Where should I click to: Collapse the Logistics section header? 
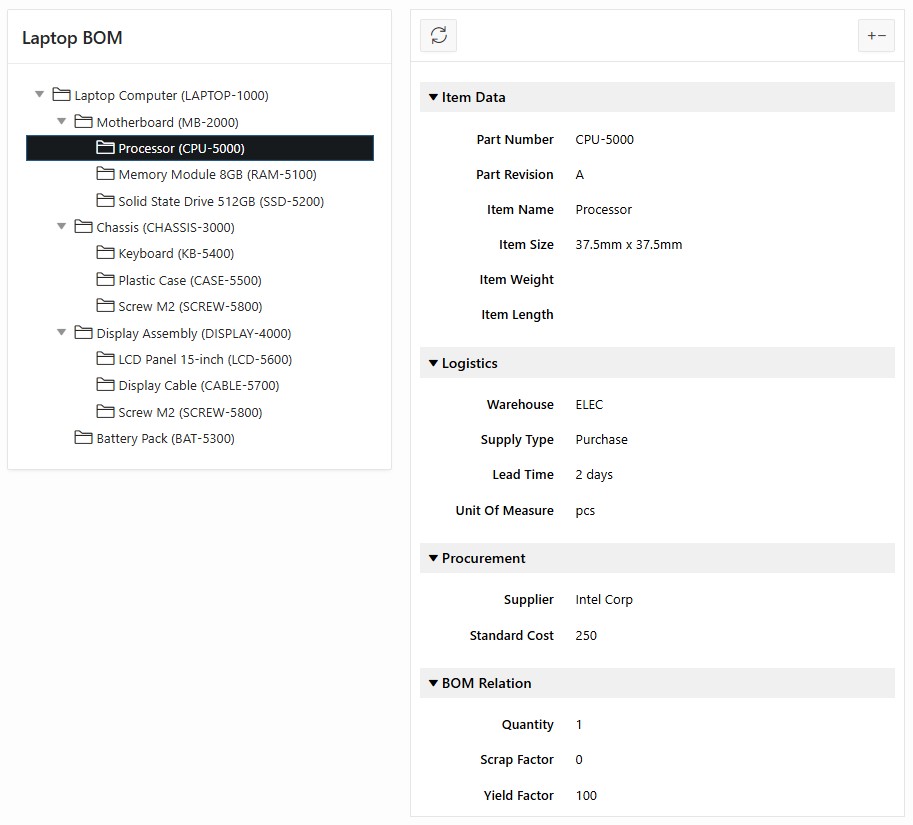point(434,363)
